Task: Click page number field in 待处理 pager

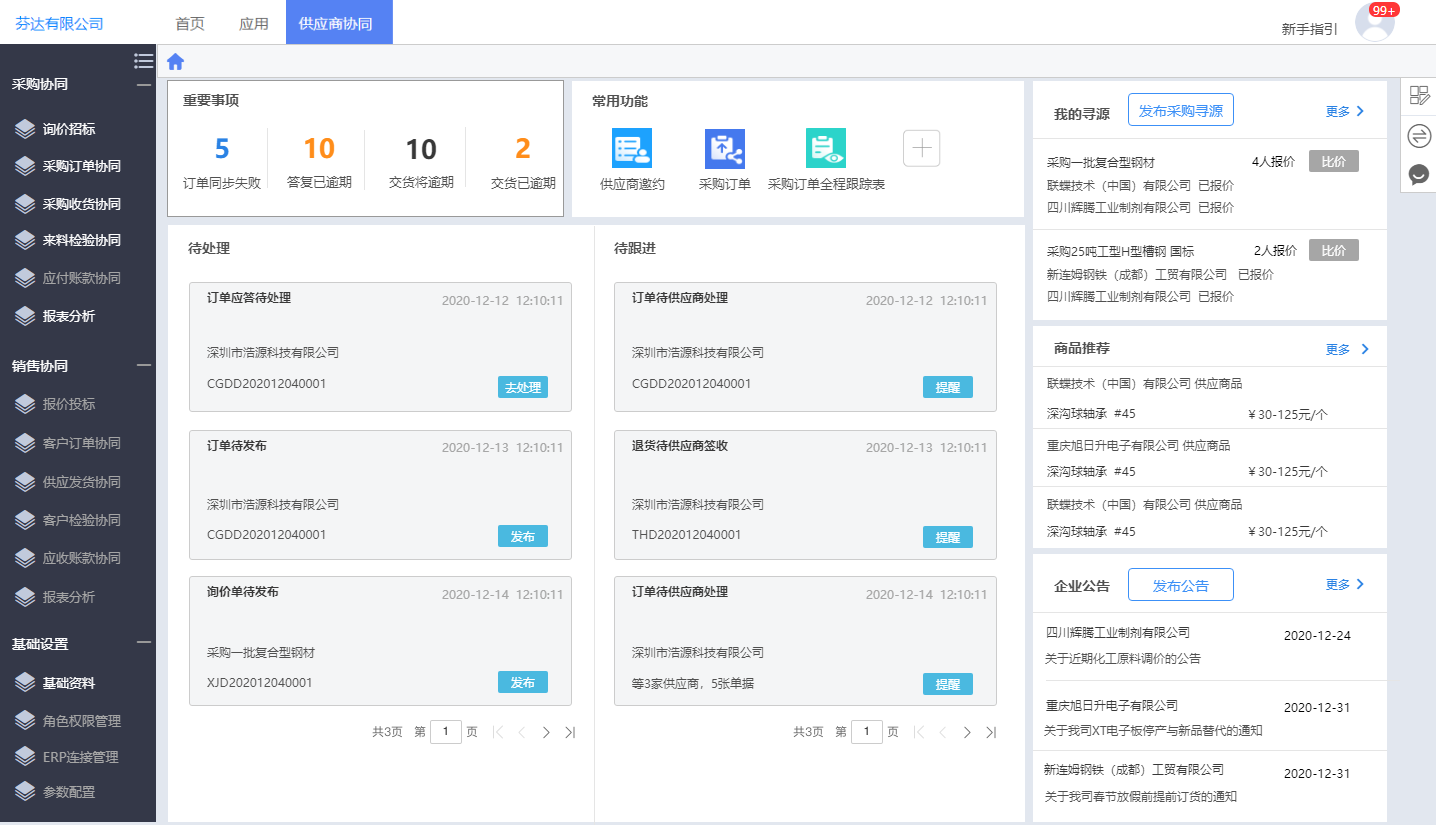Action: pos(446,732)
